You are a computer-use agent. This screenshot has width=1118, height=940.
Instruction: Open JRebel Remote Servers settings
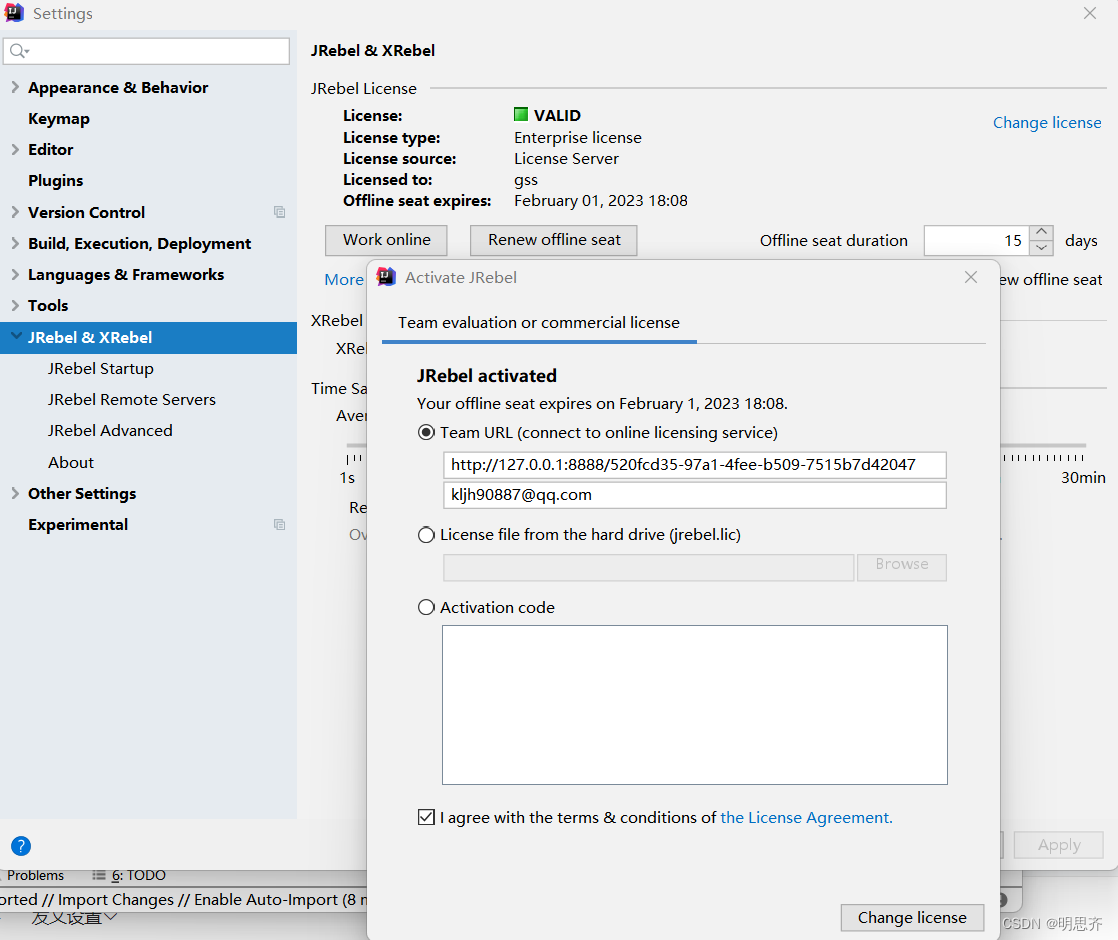[131, 399]
